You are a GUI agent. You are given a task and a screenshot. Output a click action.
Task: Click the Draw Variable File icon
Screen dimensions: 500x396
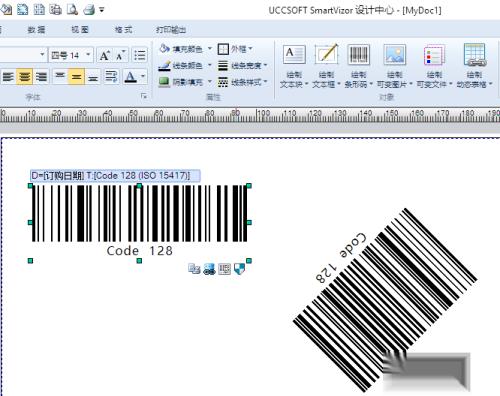(x=434, y=66)
